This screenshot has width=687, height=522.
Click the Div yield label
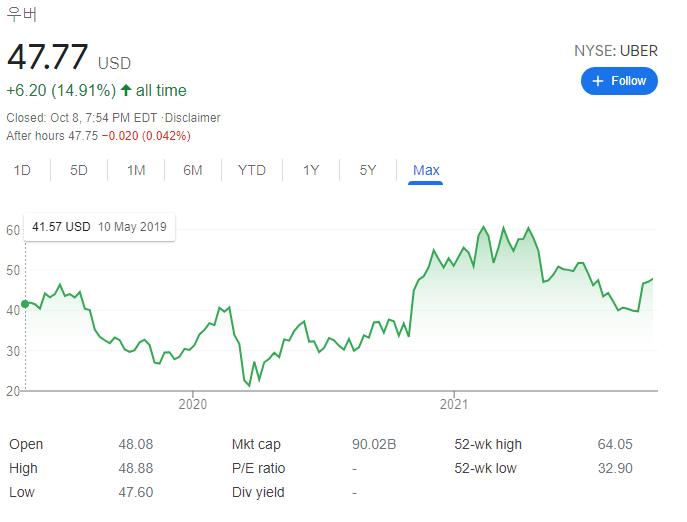click(x=258, y=492)
